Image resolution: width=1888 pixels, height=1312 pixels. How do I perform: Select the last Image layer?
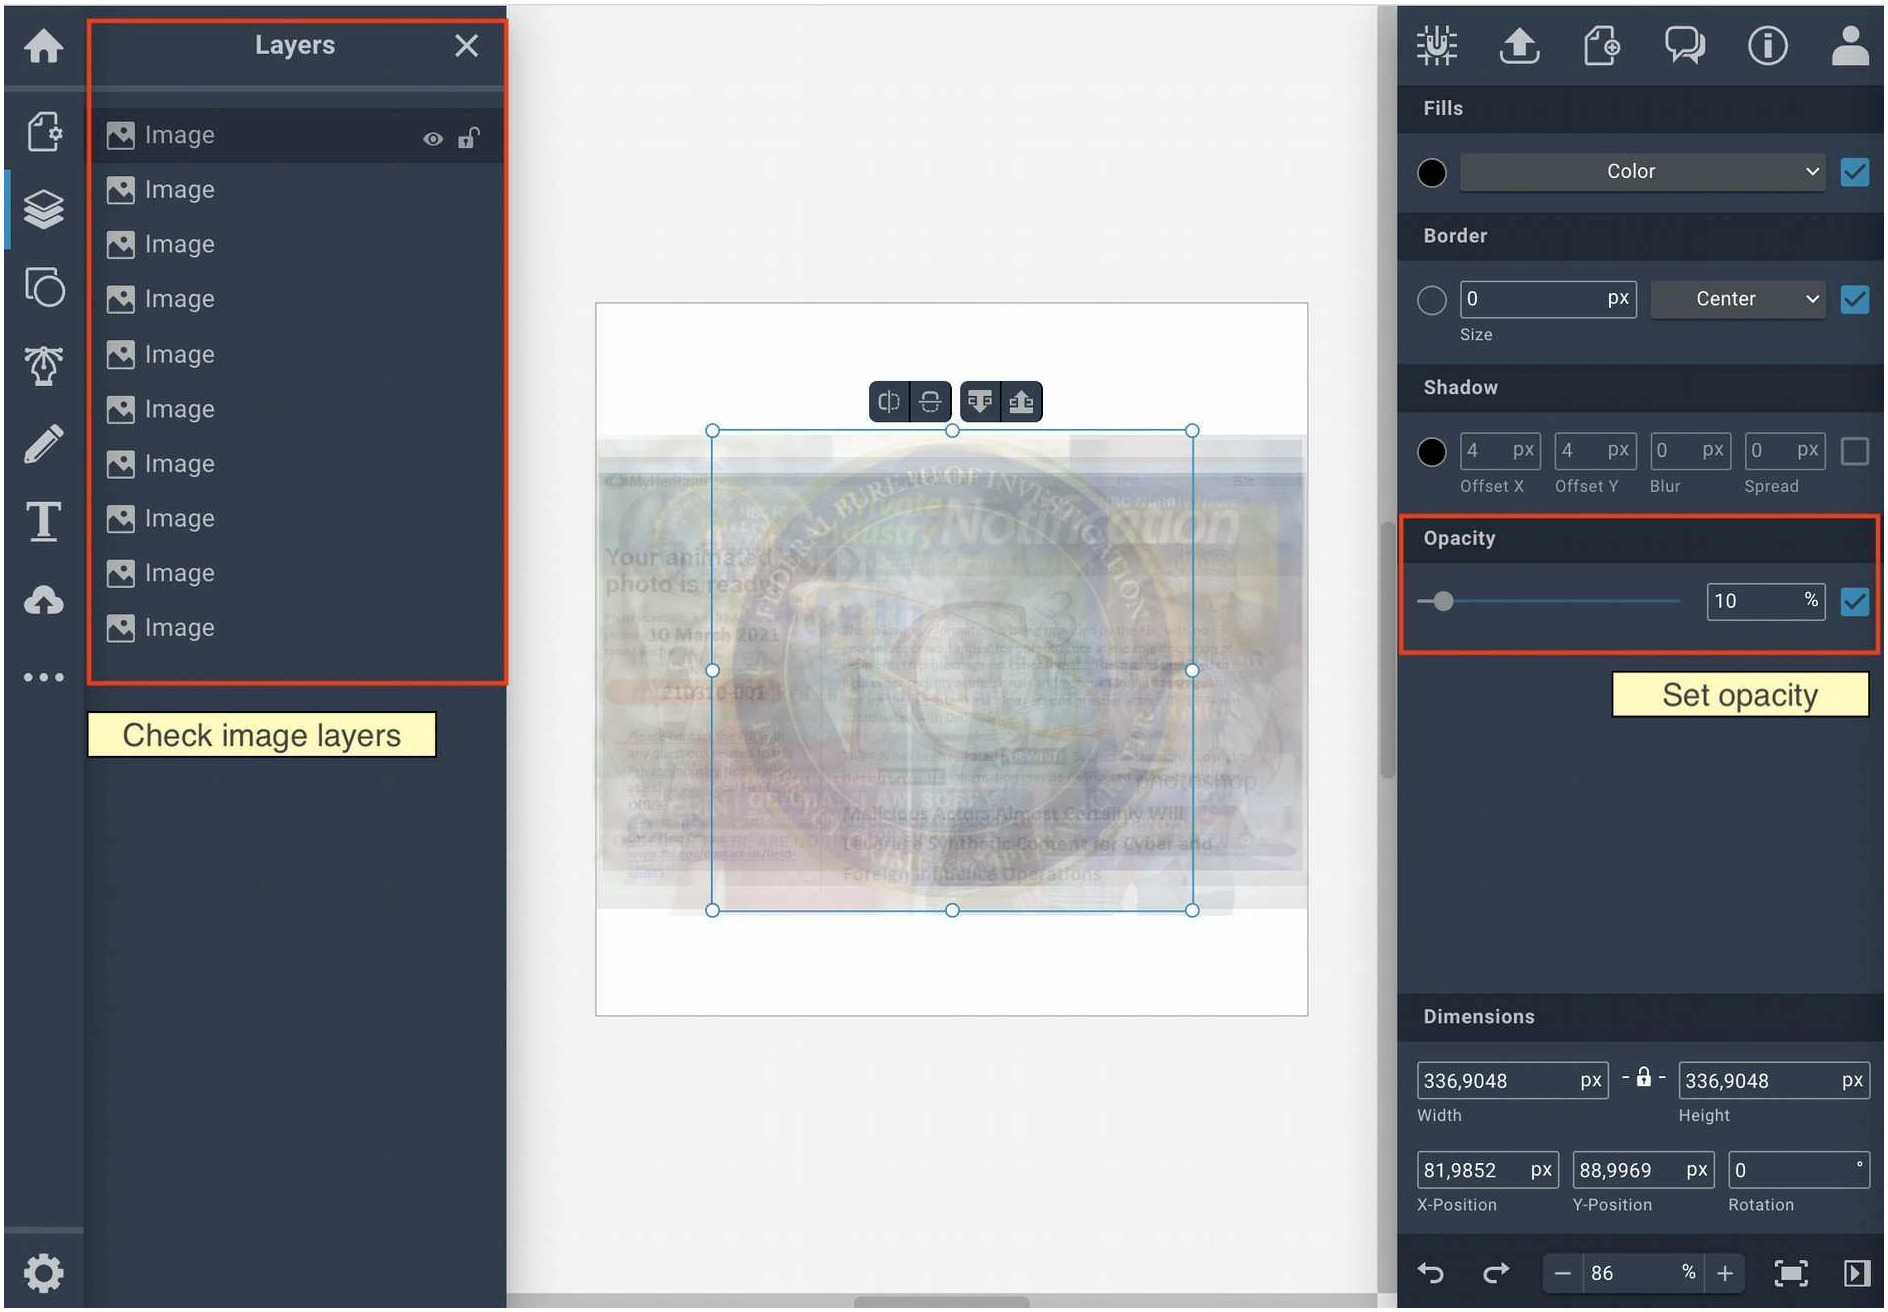297,628
